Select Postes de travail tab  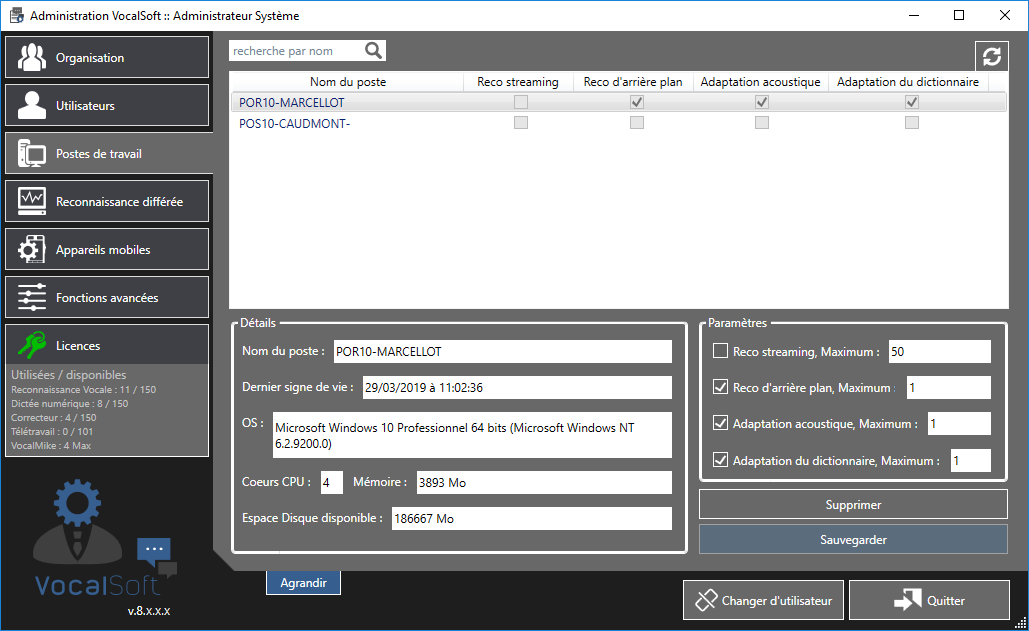[x=108, y=153]
